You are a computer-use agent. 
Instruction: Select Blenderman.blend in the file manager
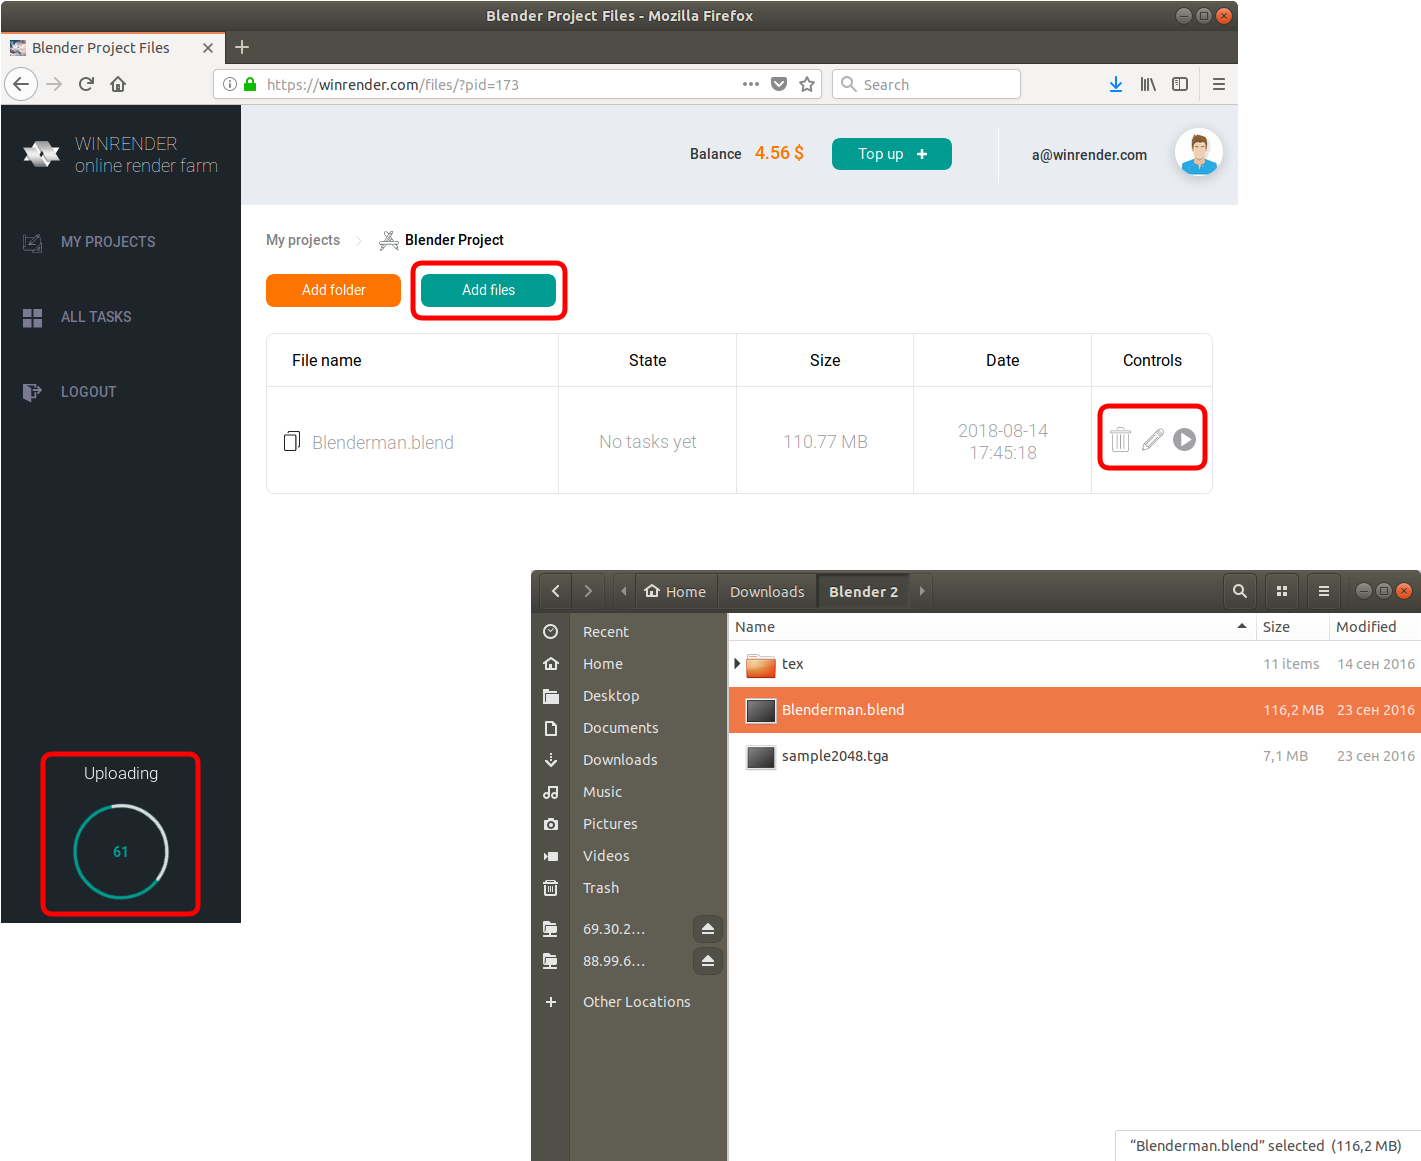[1075, 710]
